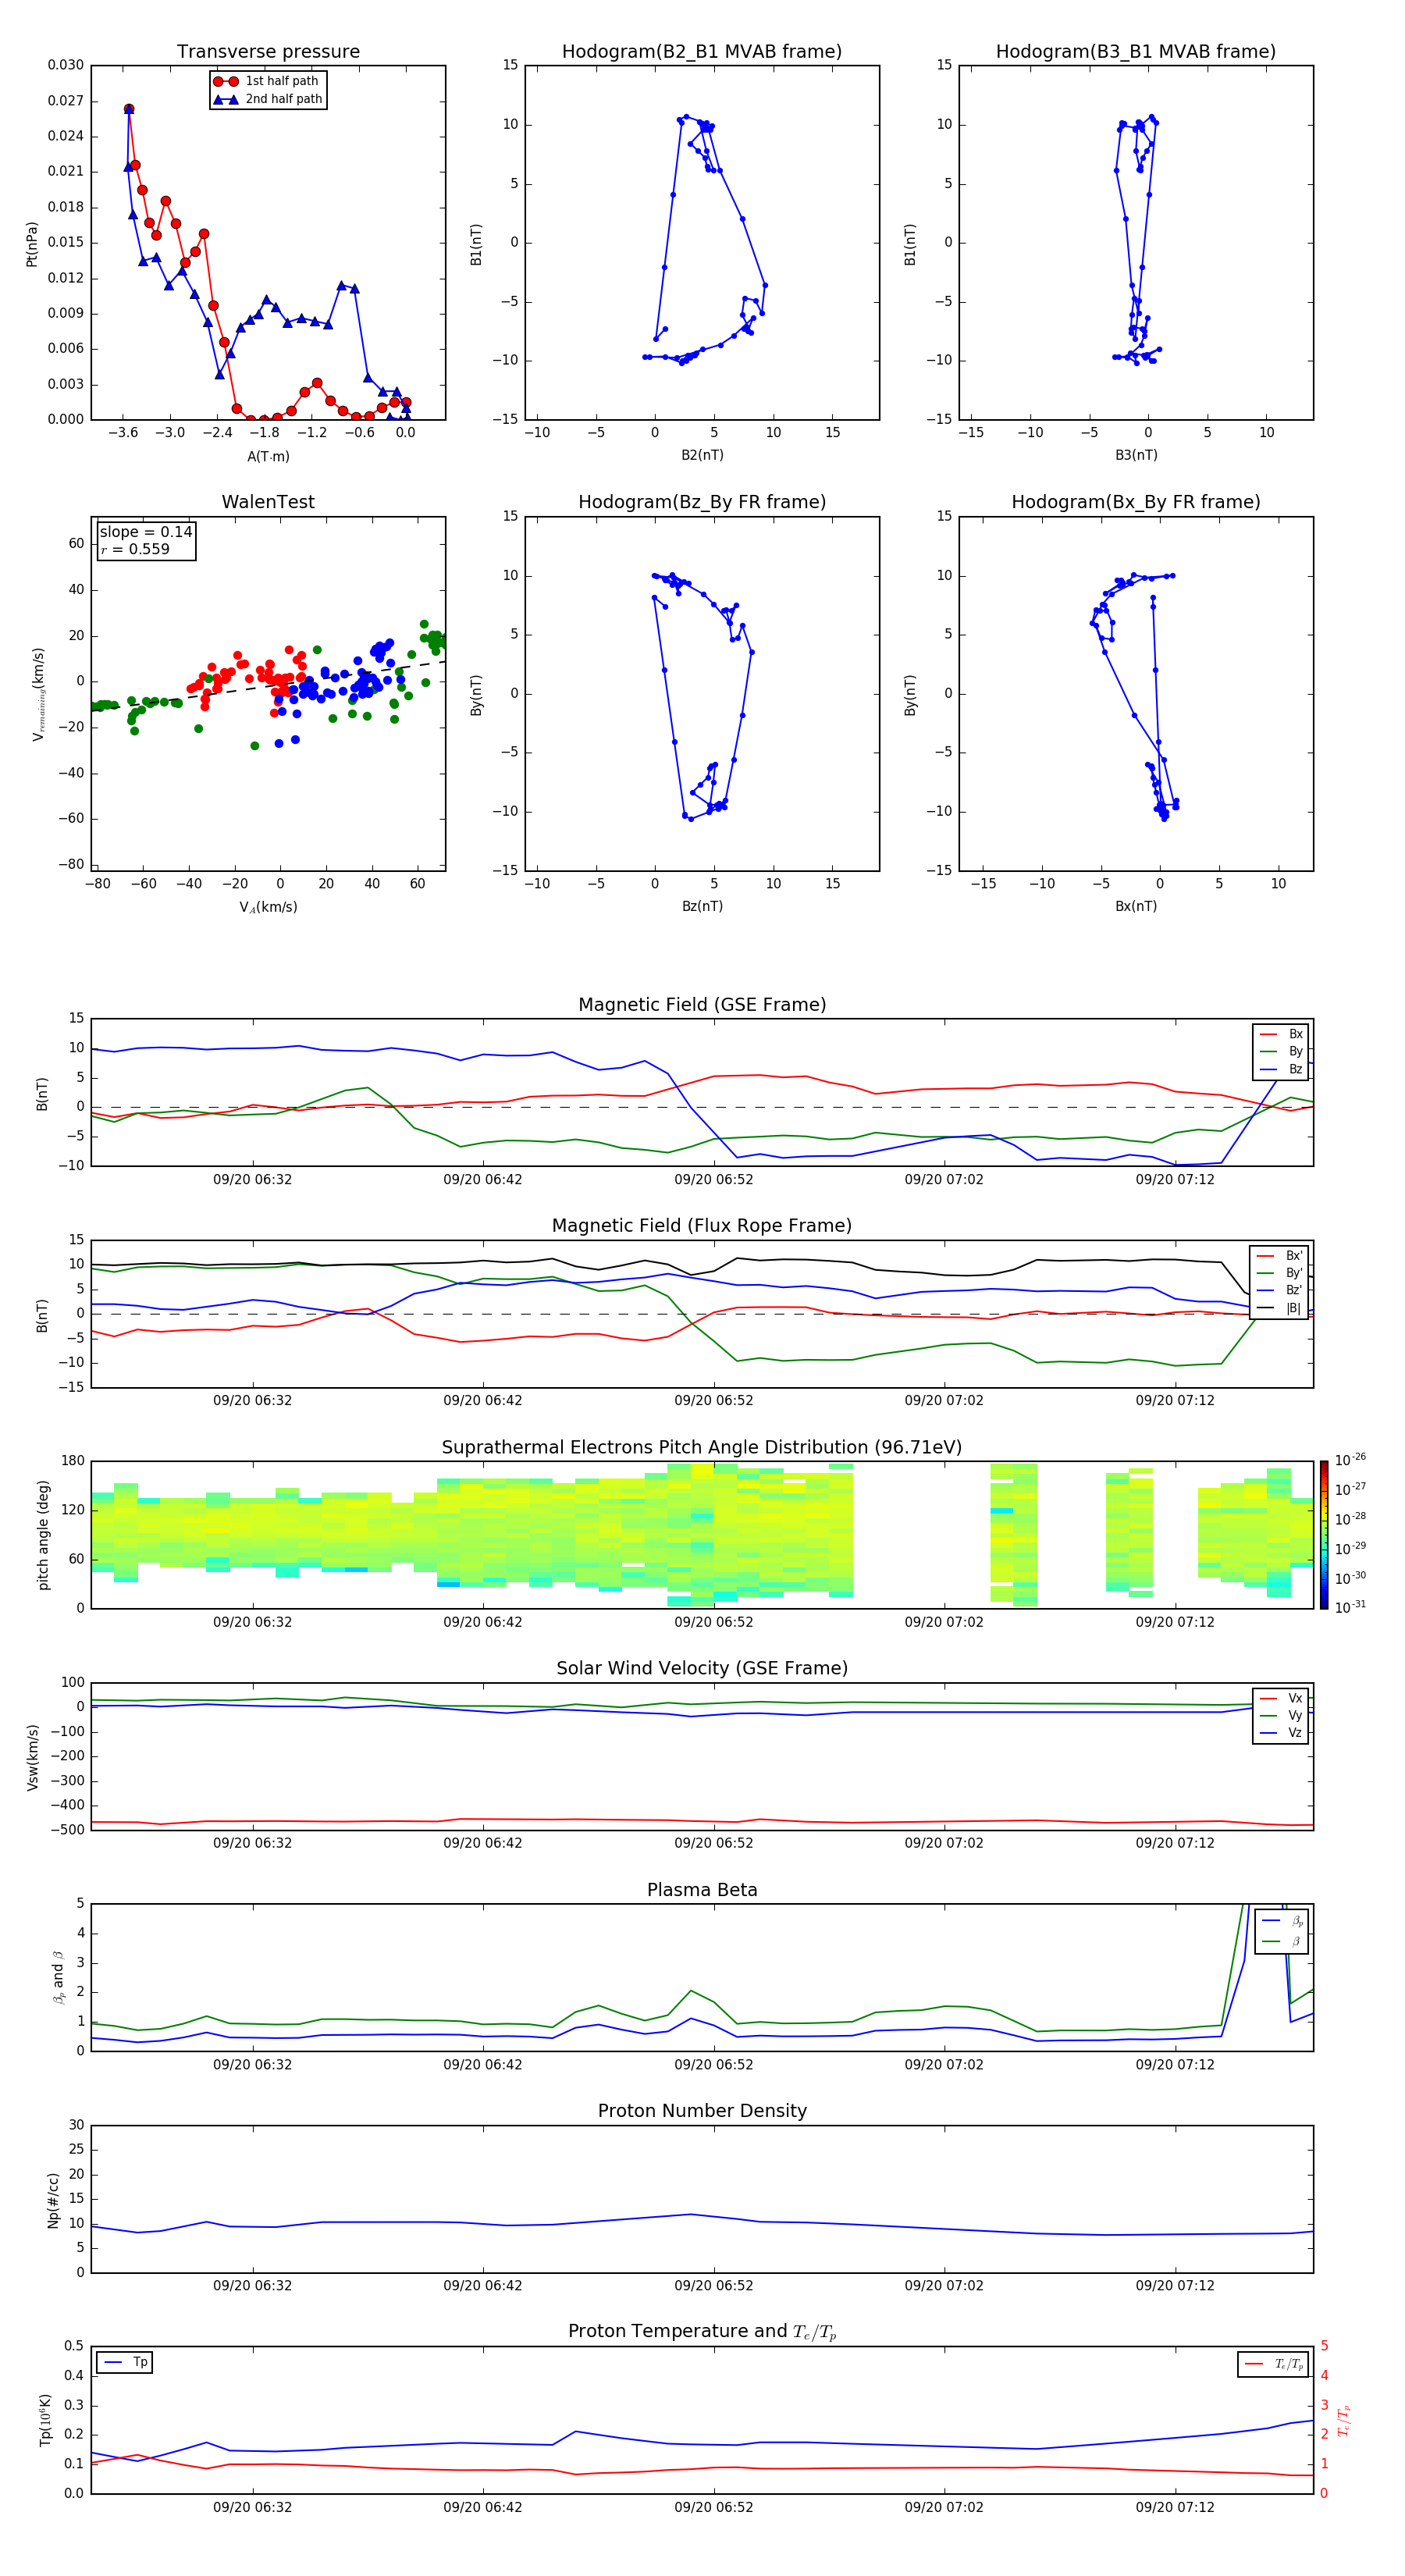Select 'Bx' in the GSE Frame legend

tap(1282, 1034)
